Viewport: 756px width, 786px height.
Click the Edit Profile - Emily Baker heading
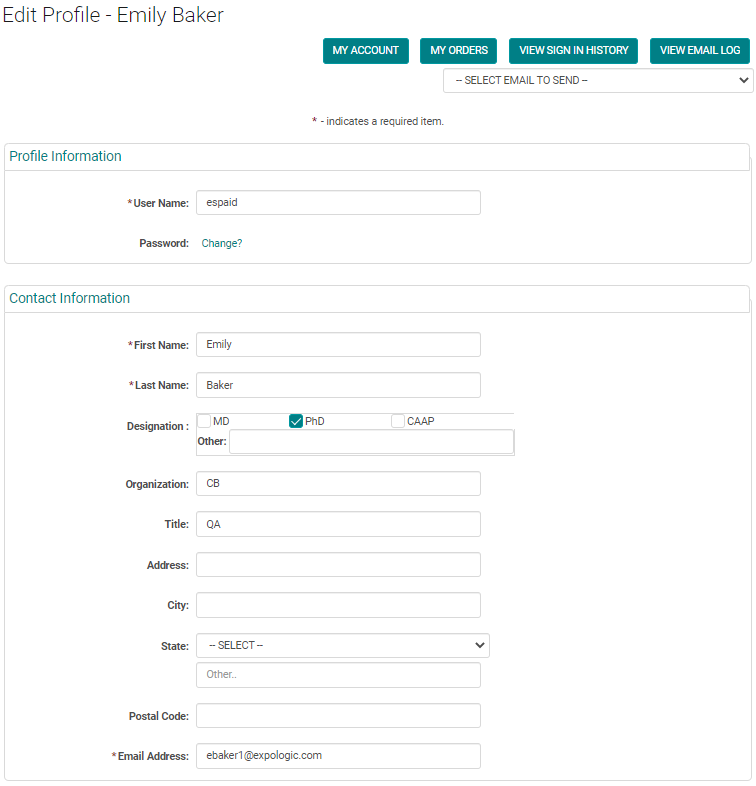(113, 15)
